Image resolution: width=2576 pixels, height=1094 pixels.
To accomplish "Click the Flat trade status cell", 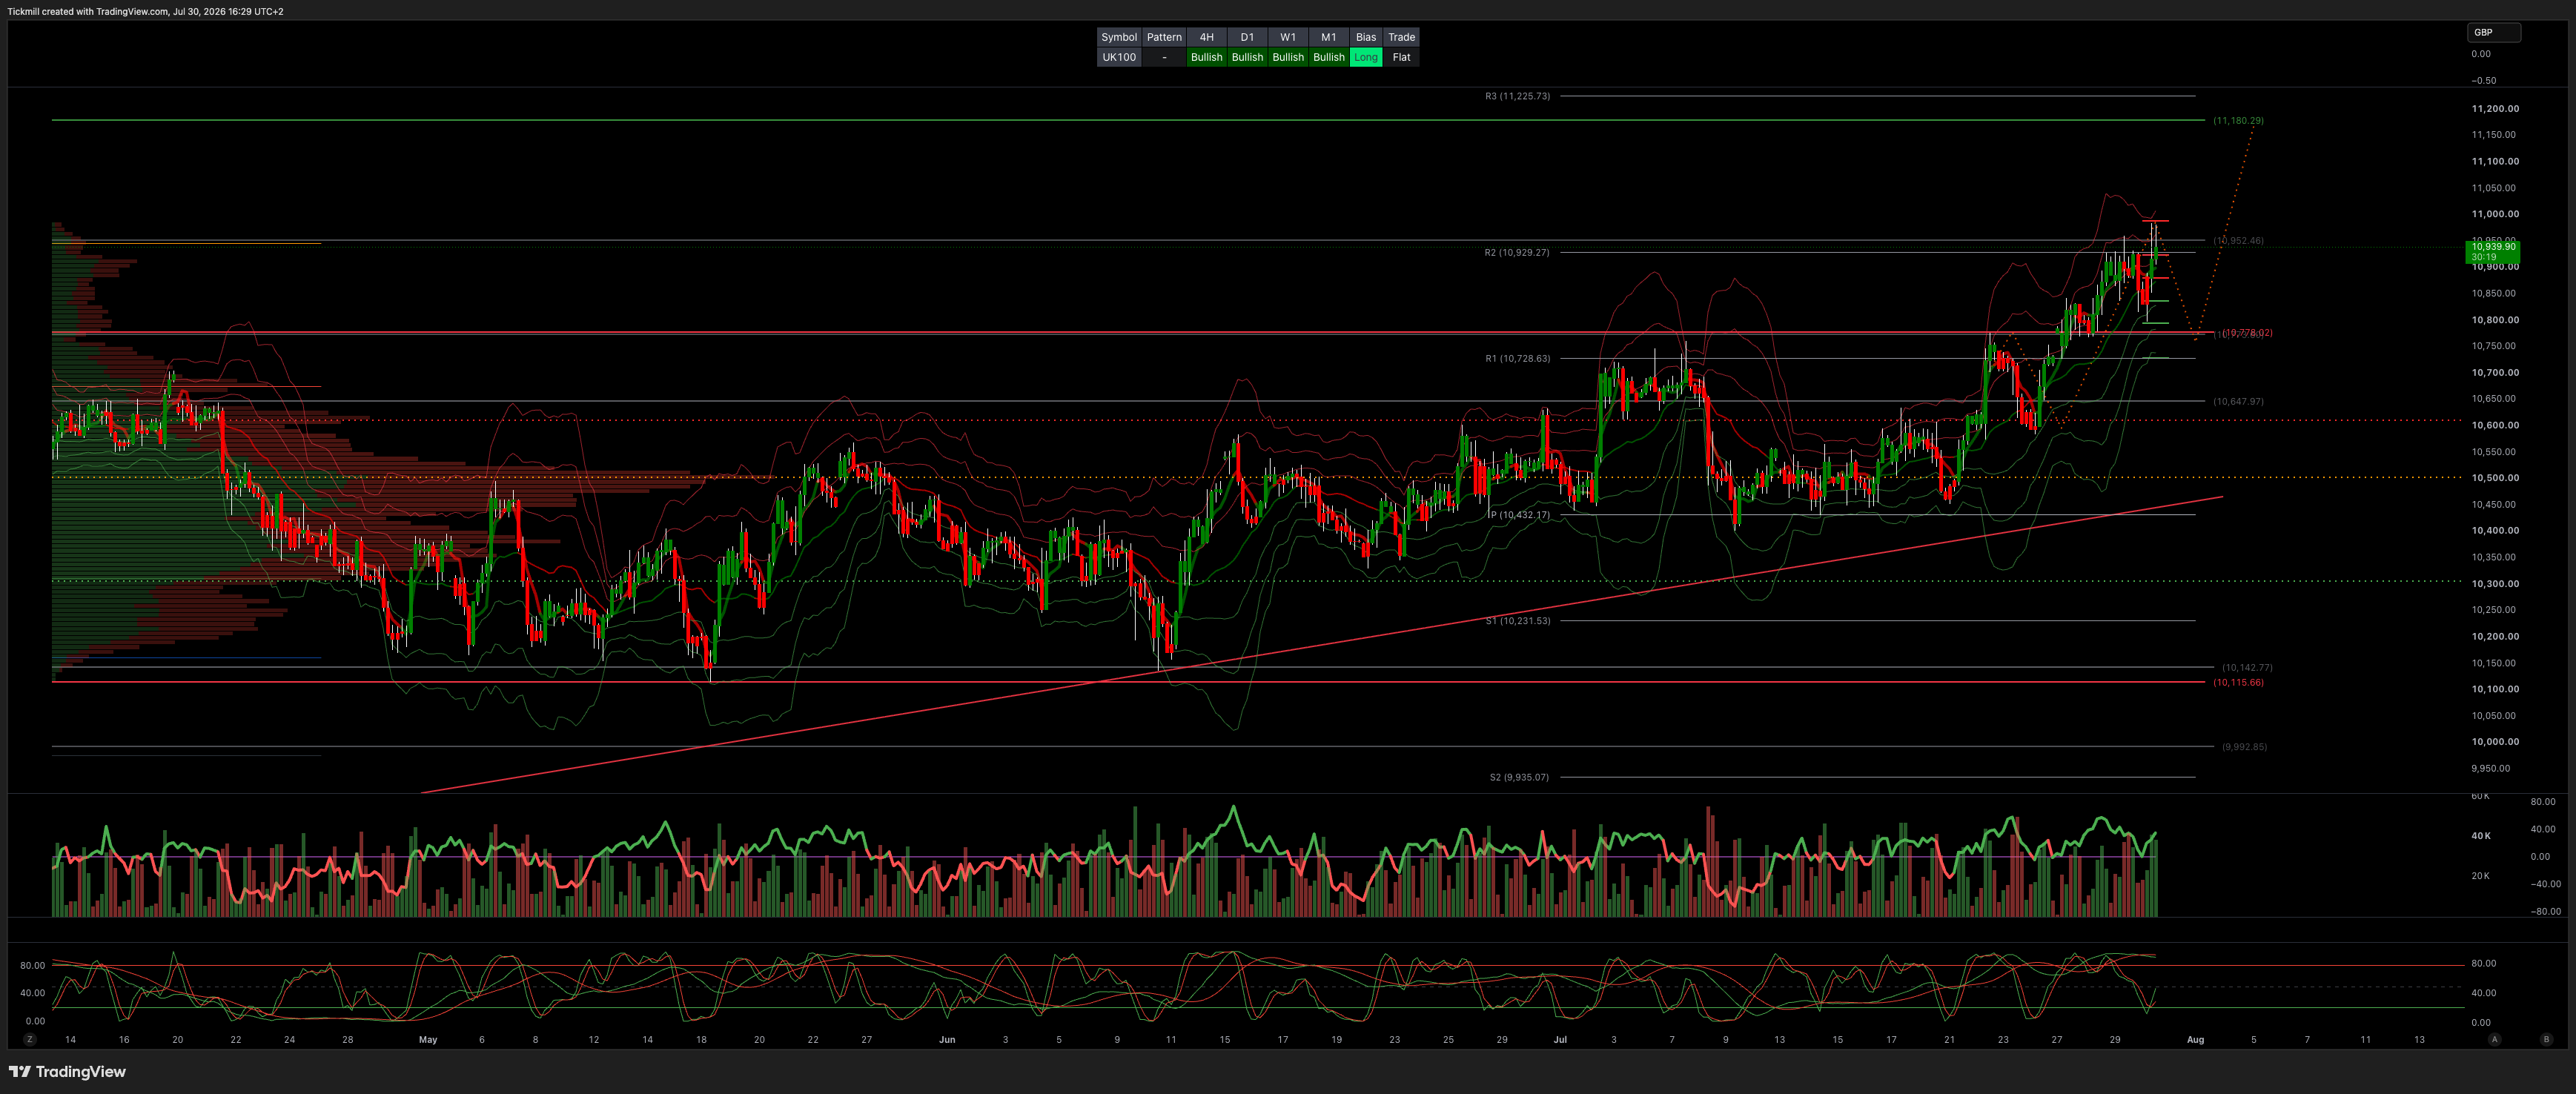I will pyautogui.click(x=1401, y=57).
